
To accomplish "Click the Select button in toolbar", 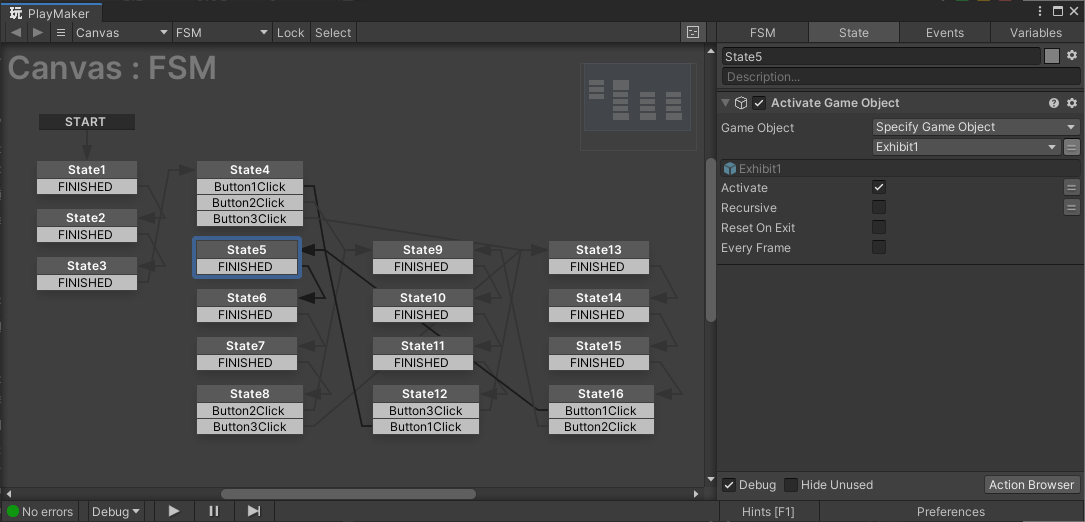I will click(333, 33).
